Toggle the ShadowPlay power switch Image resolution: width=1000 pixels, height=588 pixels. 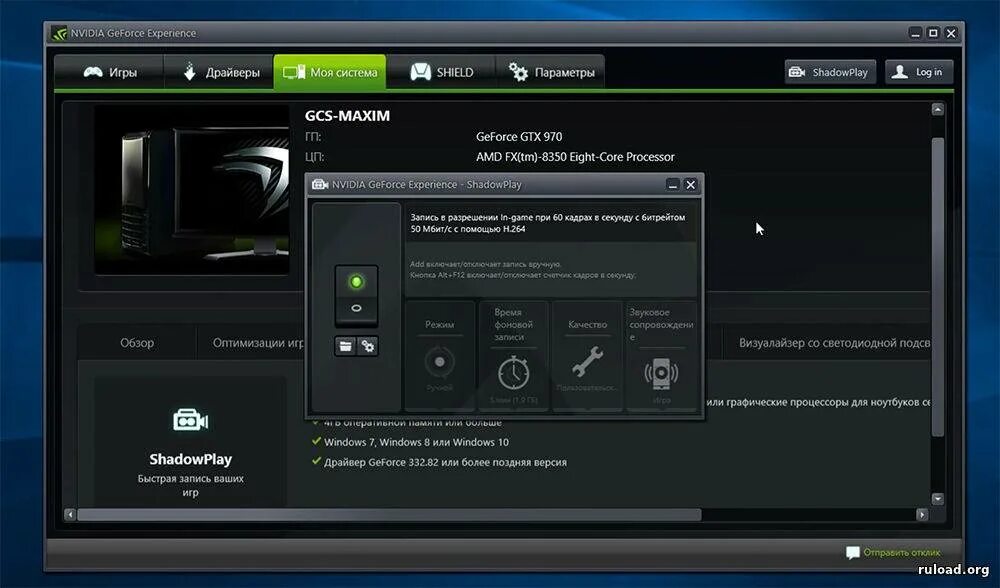[356, 295]
